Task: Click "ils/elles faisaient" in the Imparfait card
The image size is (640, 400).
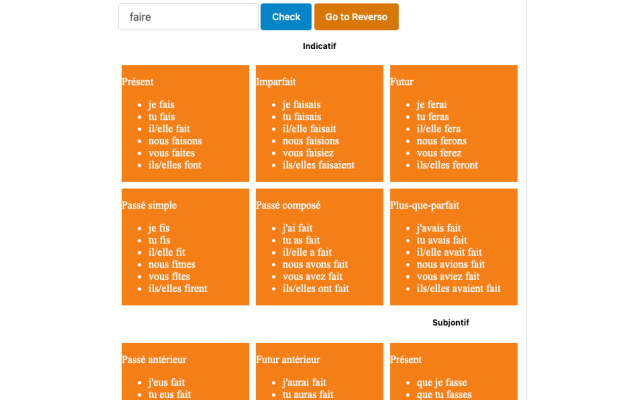Action: 318,165
